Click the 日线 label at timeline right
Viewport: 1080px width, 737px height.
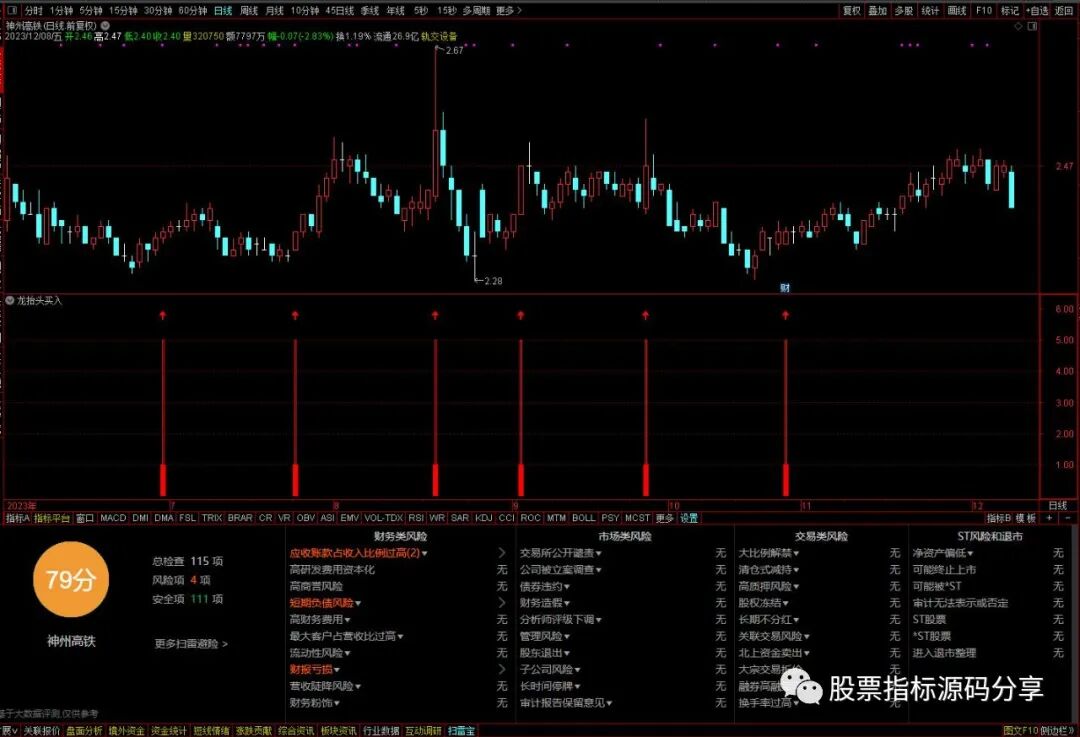(x=1057, y=506)
